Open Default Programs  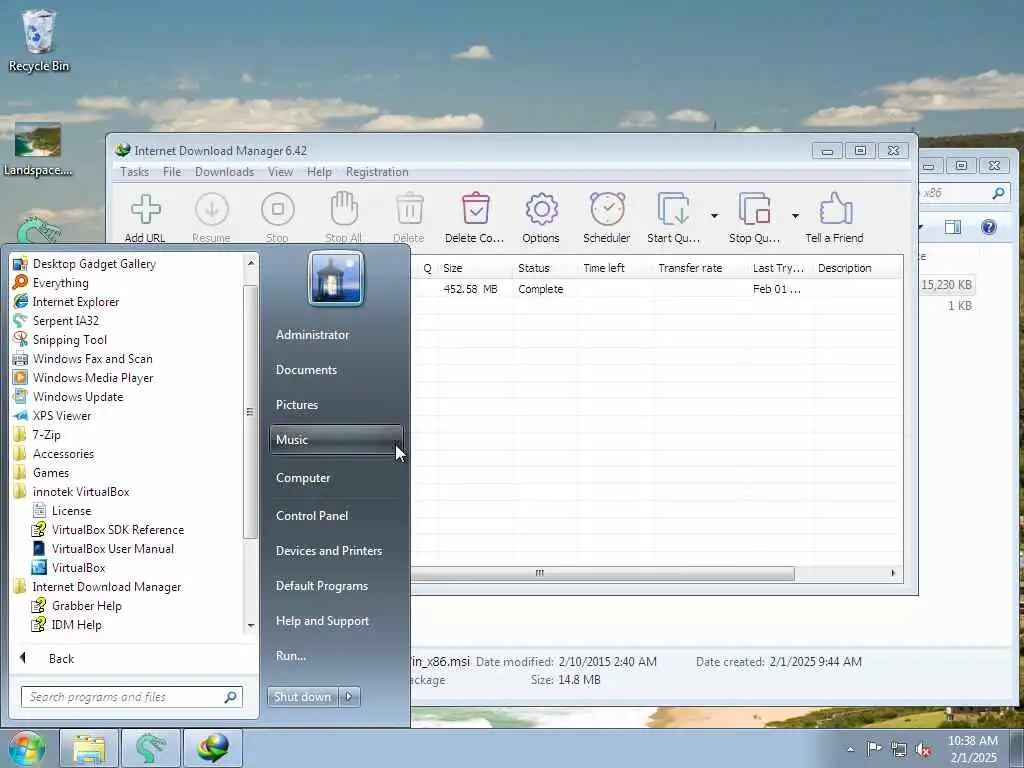(336, 586)
